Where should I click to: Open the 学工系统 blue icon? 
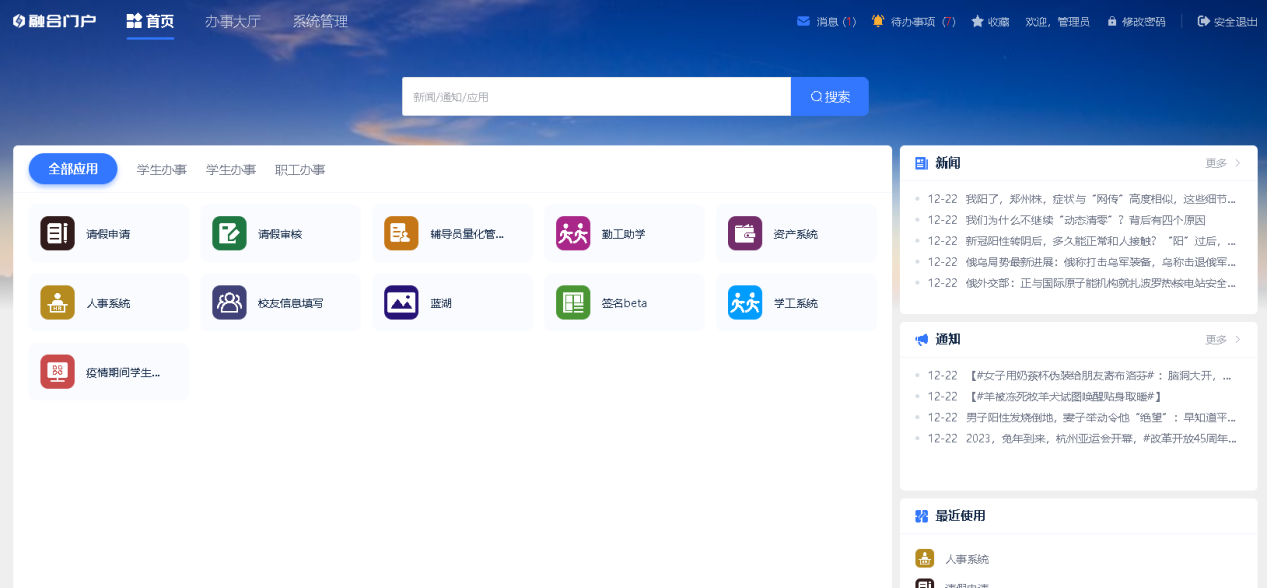(x=745, y=303)
